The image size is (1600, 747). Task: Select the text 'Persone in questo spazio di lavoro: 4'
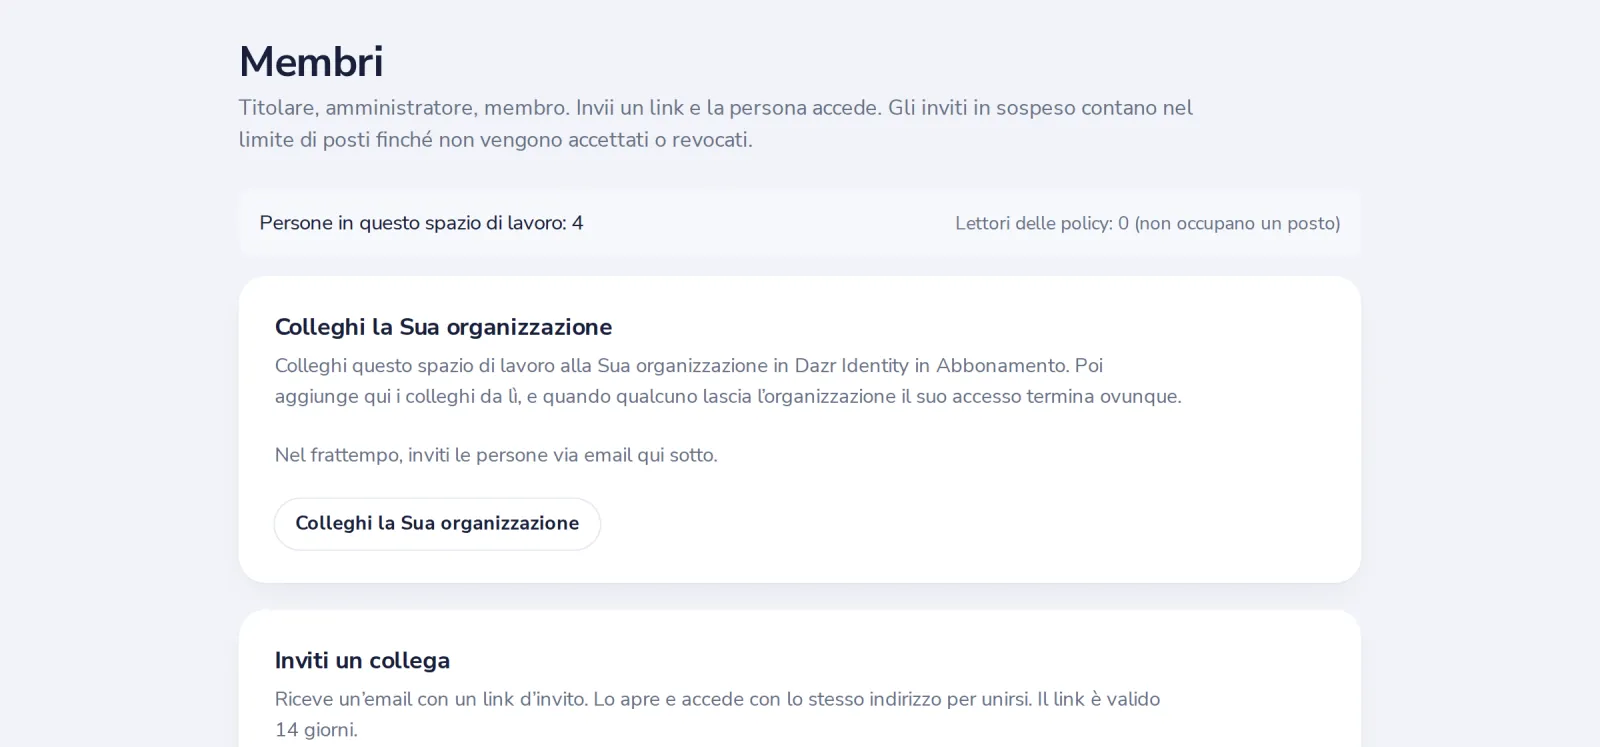(x=421, y=223)
